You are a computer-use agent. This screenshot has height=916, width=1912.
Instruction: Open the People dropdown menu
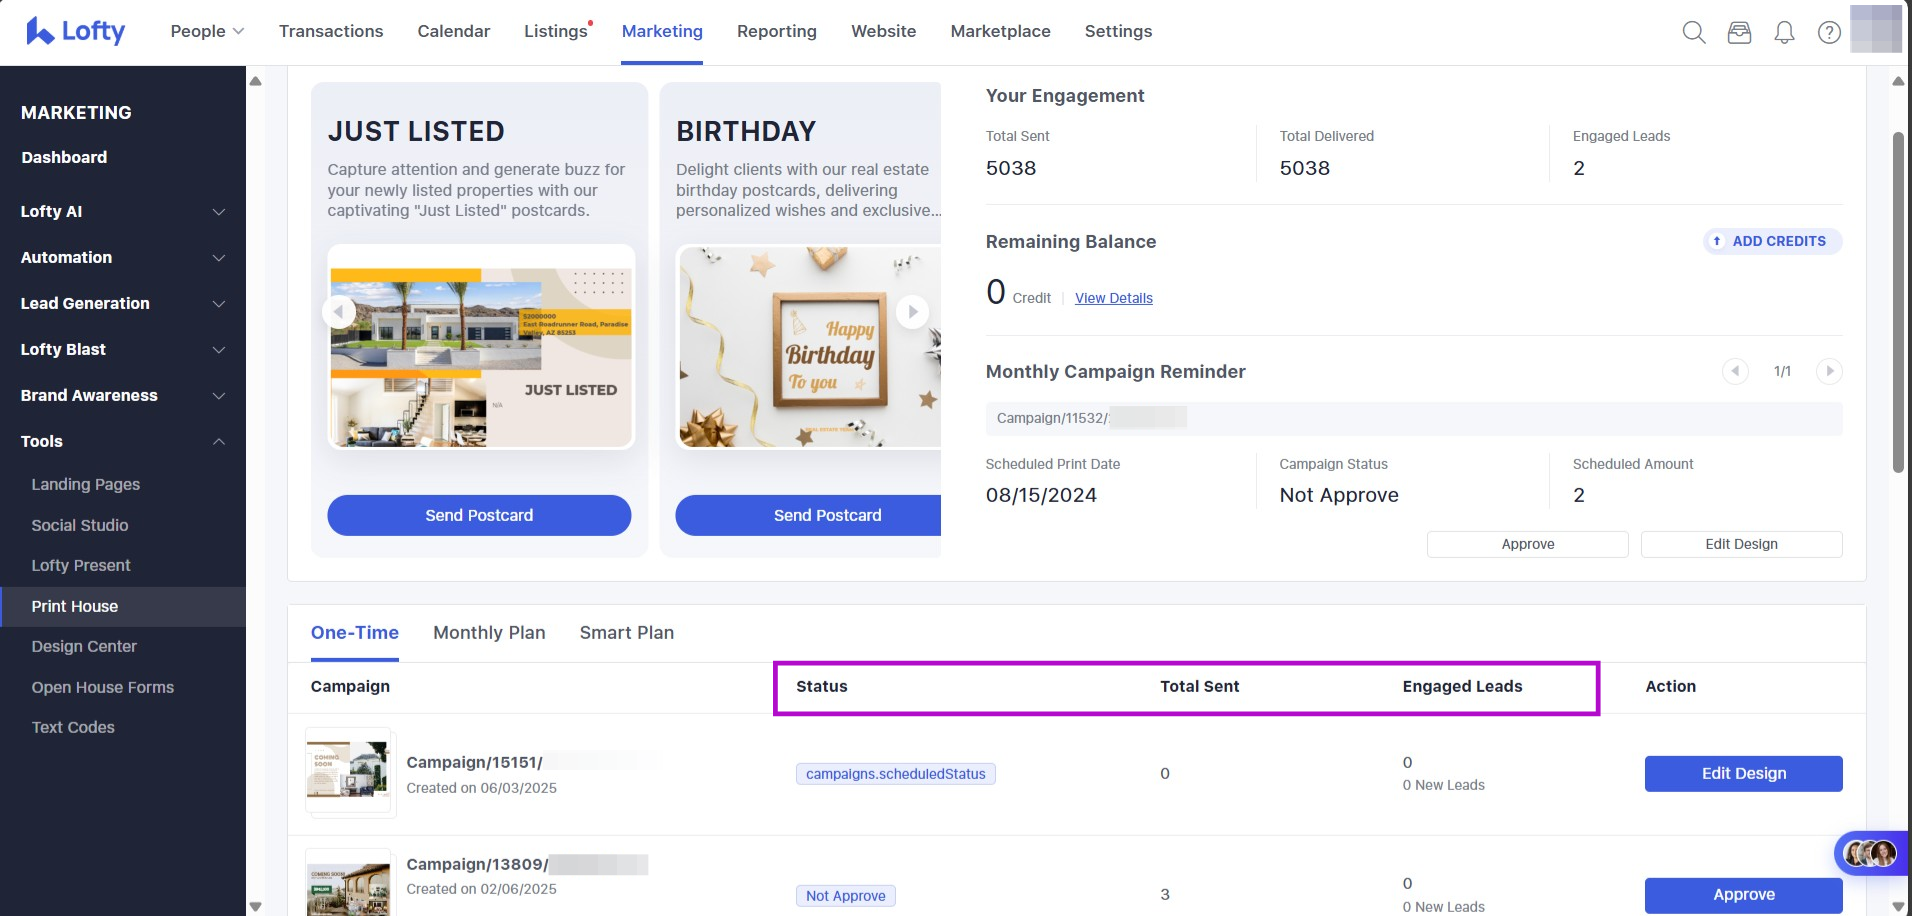tap(207, 32)
